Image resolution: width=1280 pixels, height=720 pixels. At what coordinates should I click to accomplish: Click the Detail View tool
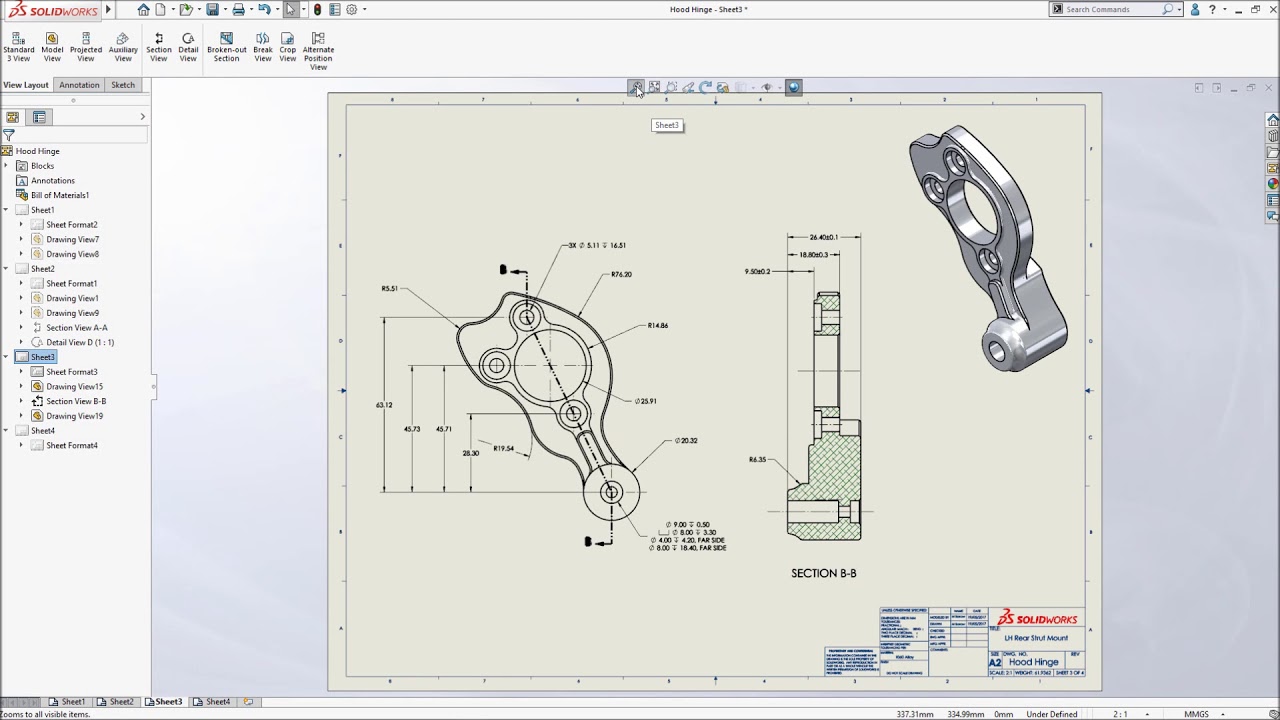(x=188, y=46)
